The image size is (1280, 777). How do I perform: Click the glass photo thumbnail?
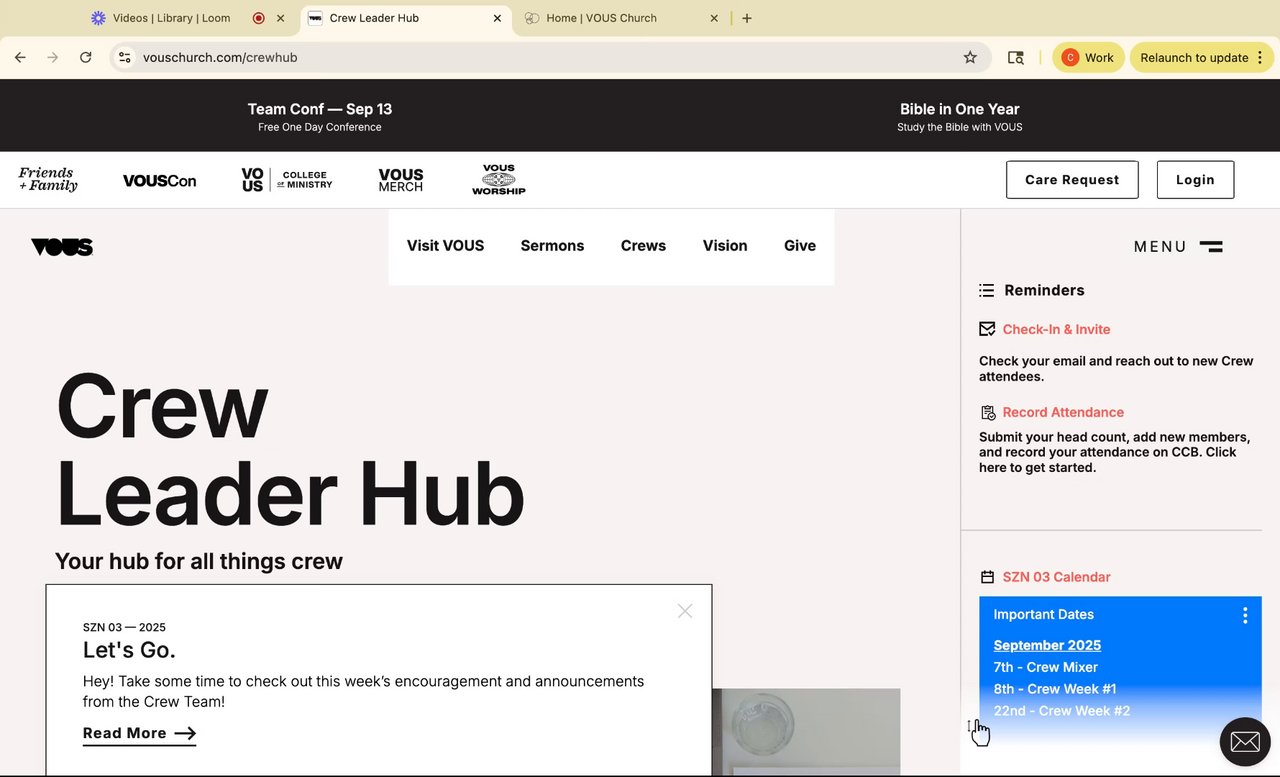(x=806, y=732)
